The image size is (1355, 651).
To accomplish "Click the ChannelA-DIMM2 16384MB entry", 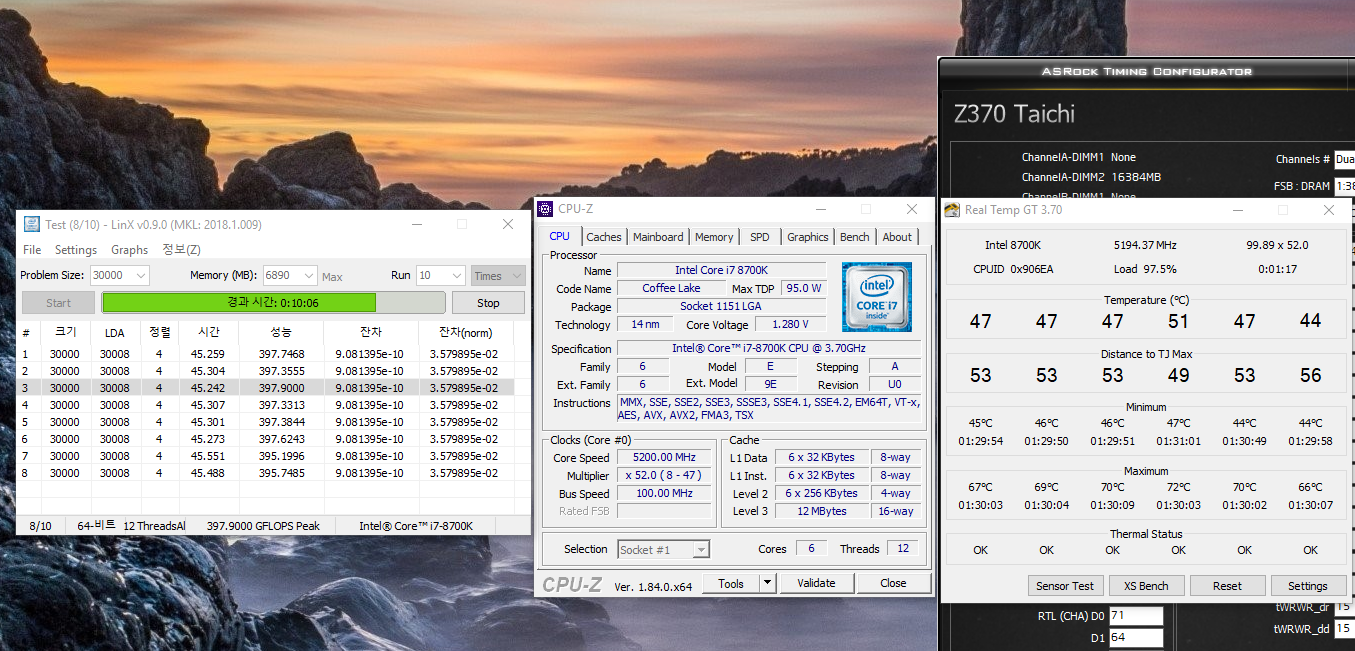I will pyautogui.click(x=1091, y=177).
